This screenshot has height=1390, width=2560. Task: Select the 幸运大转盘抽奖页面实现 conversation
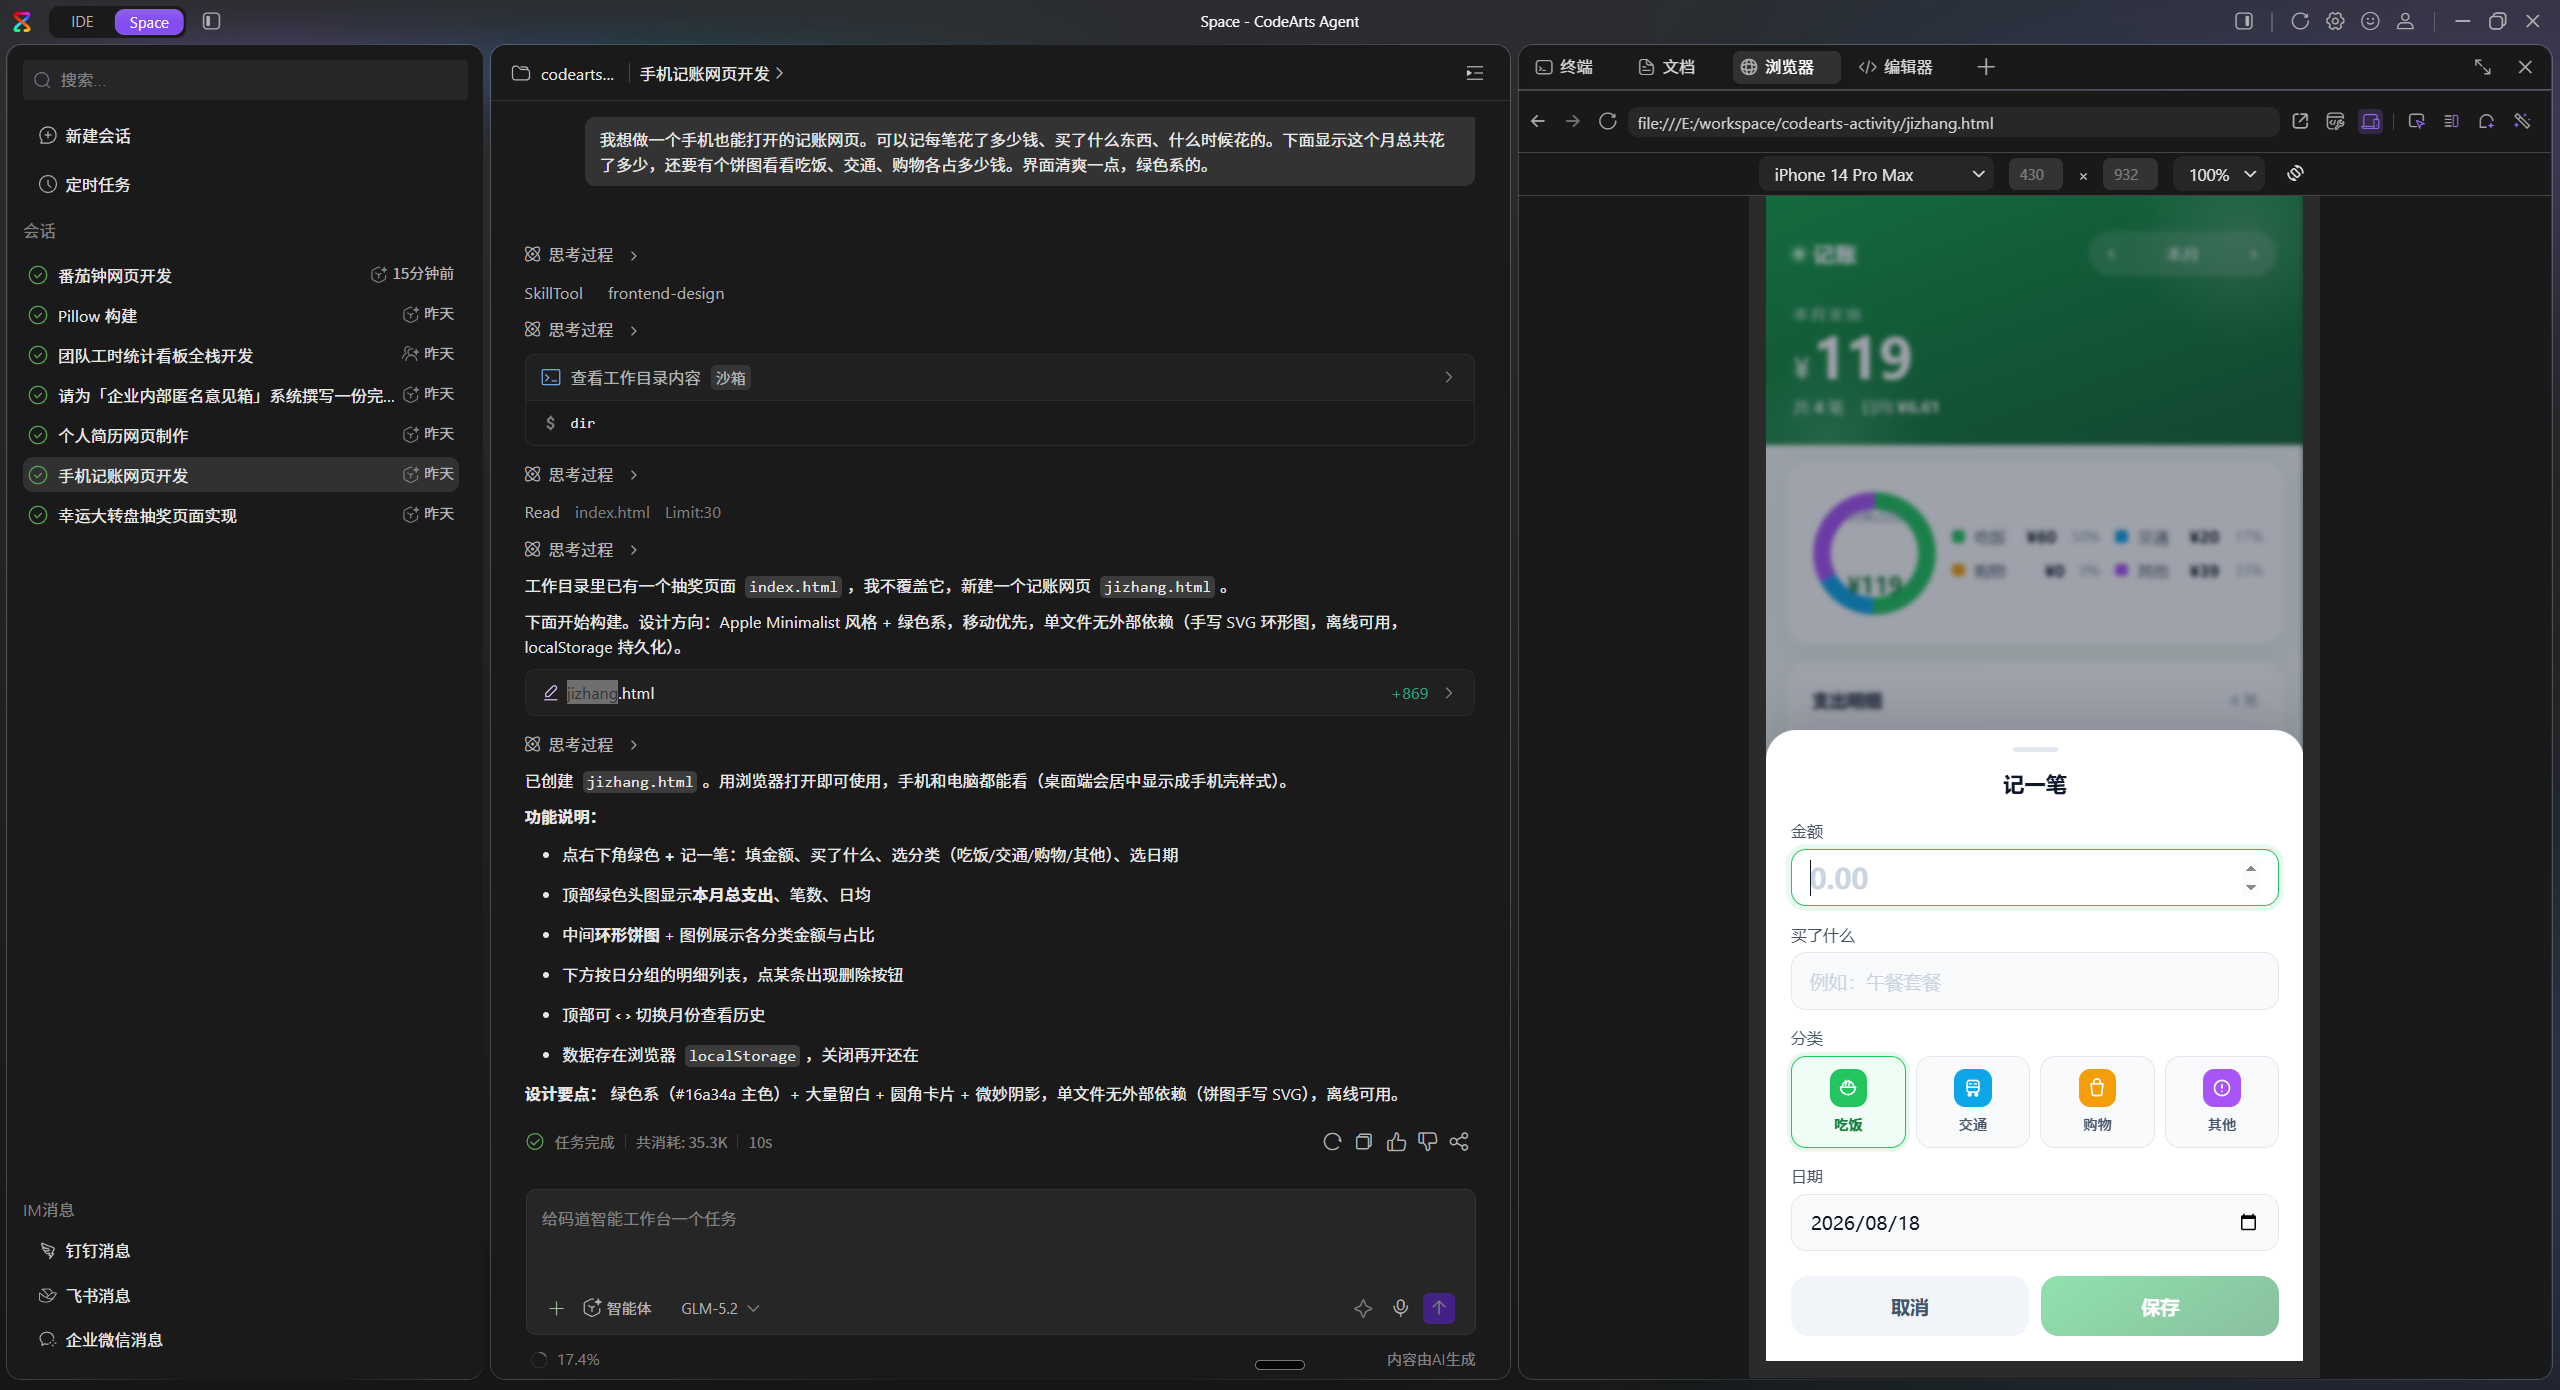(x=240, y=515)
